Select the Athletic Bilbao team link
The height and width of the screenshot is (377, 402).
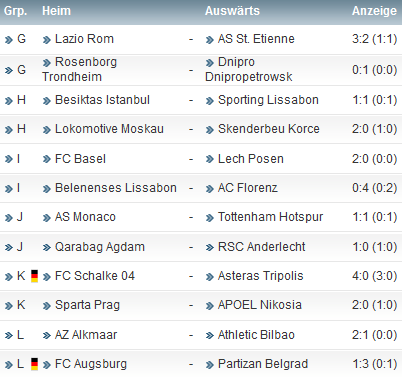256,335
